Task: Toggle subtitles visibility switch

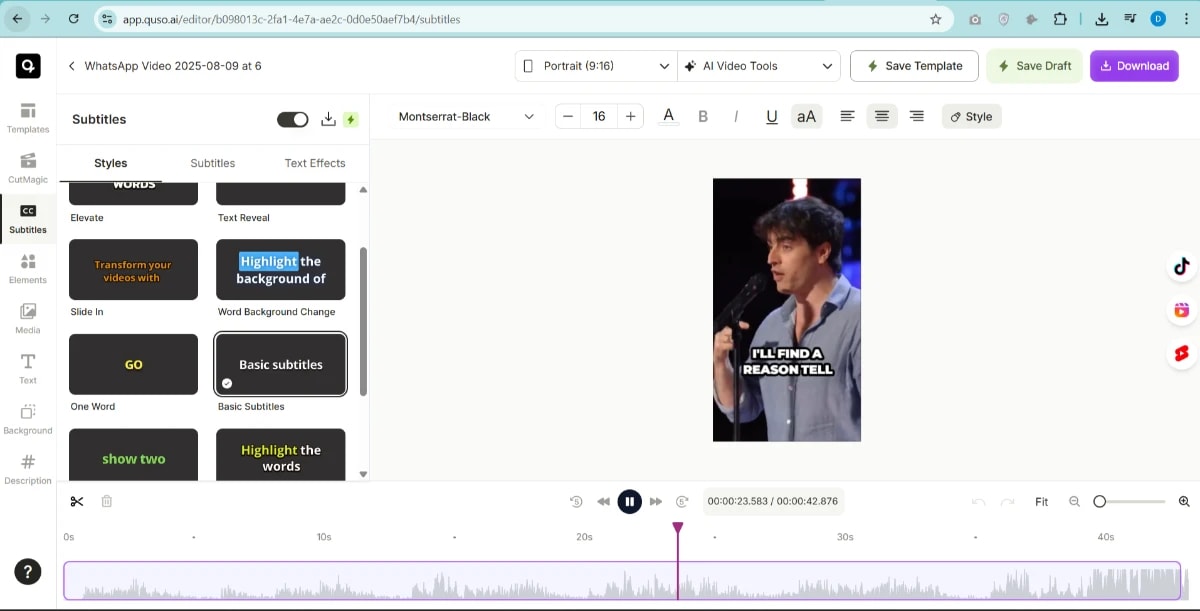Action: (292, 118)
